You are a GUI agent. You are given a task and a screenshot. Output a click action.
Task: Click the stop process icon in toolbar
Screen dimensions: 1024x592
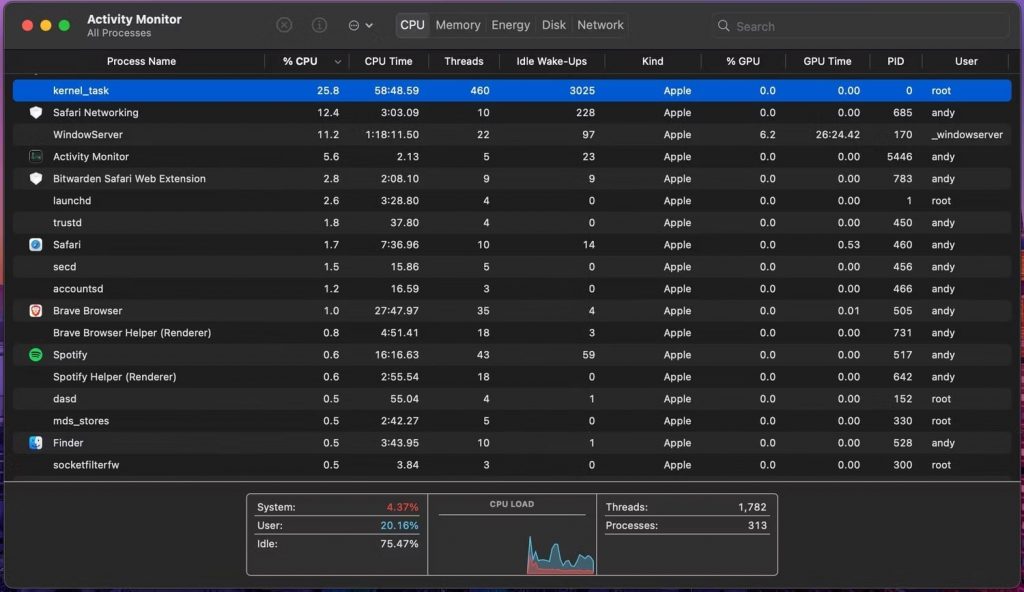284,25
